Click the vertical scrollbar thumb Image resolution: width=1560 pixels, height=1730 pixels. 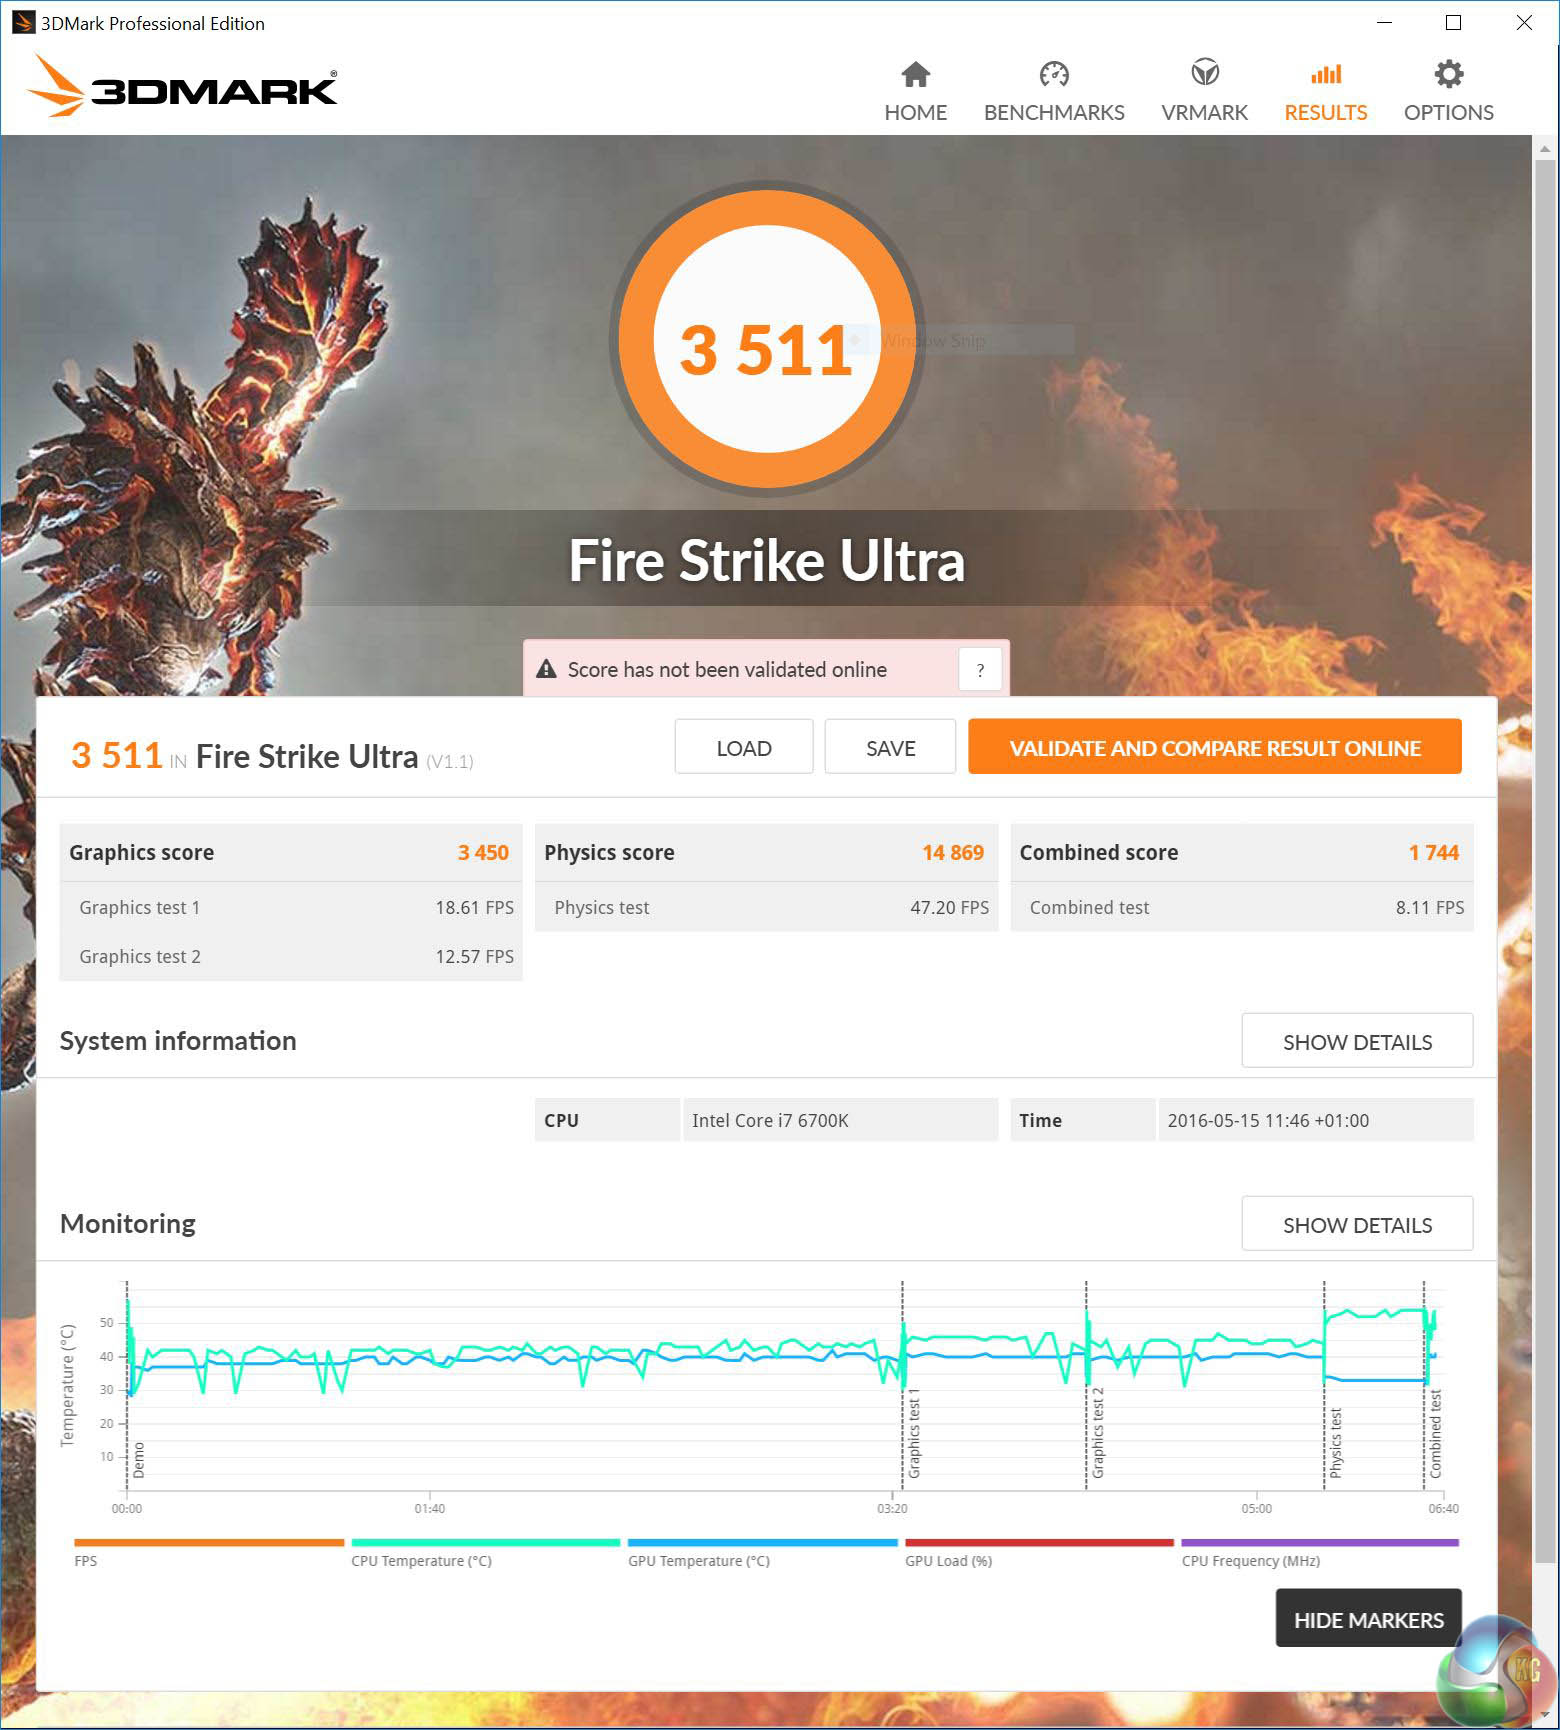[x=1544, y=860]
